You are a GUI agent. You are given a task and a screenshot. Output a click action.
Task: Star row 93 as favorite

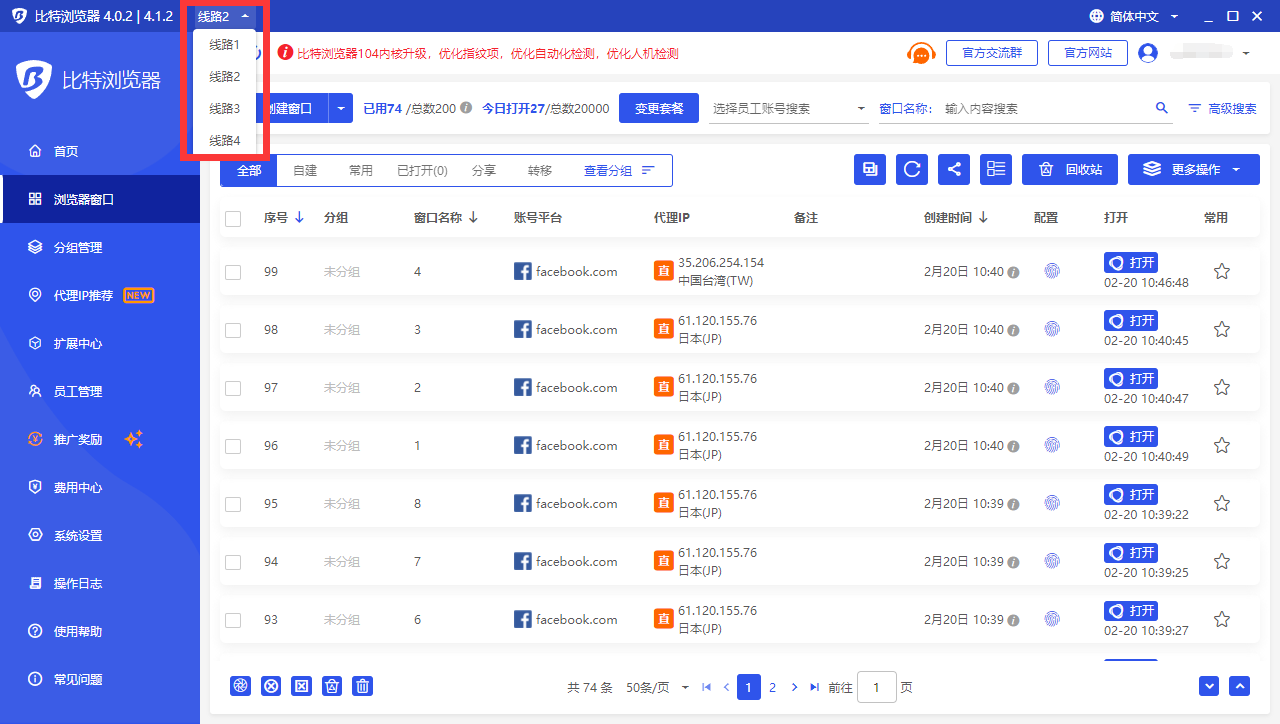pos(1221,619)
